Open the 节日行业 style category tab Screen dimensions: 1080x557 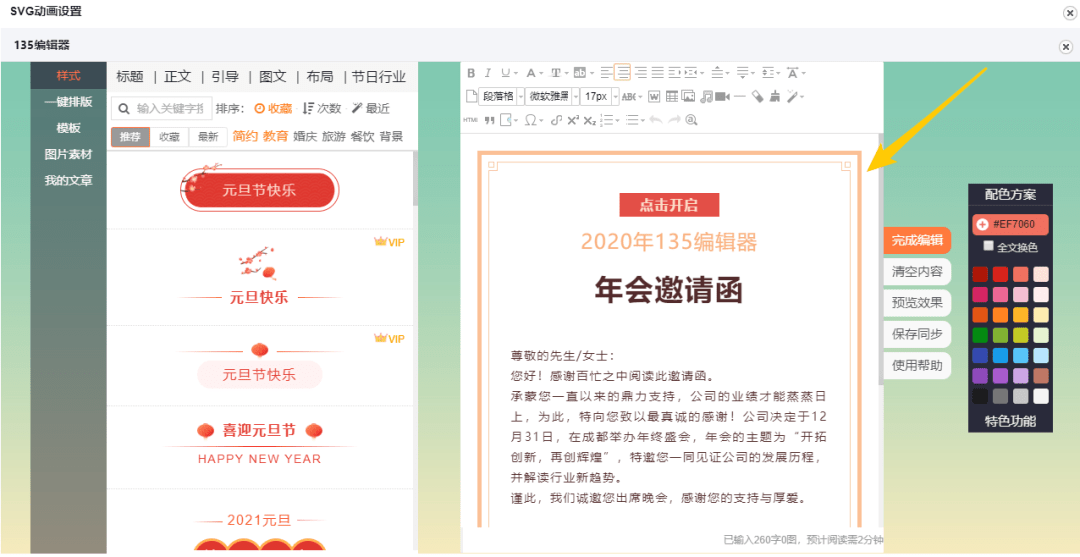click(379, 76)
